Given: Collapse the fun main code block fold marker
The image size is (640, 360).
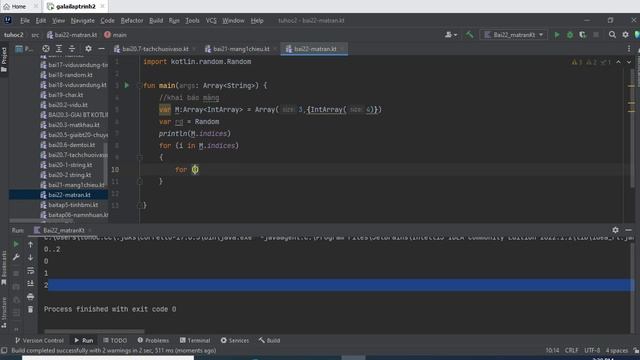Looking at the screenshot, I should (x=140, y=85).
